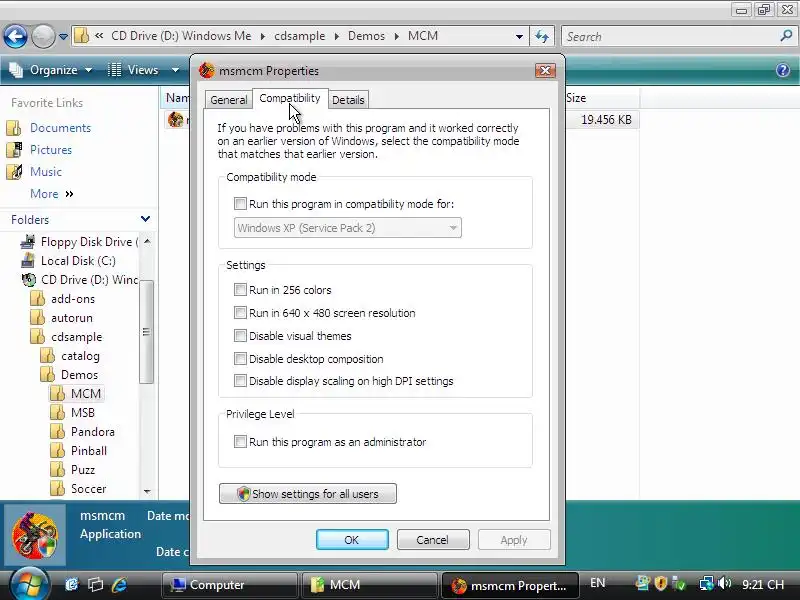Click the MCM folder icon in tree

tap(58, 393)
